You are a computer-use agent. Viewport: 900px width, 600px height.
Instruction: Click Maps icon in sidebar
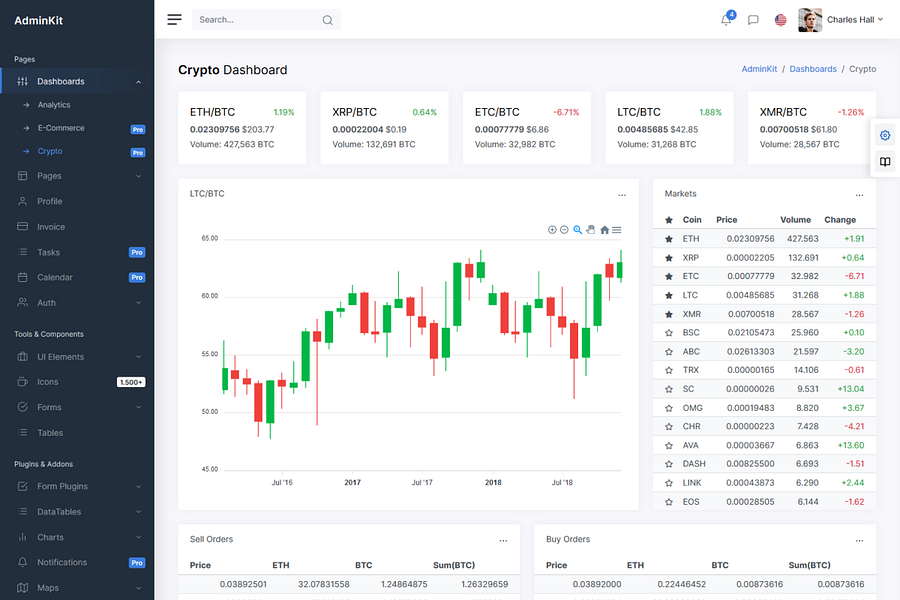(x=22, y=588)
